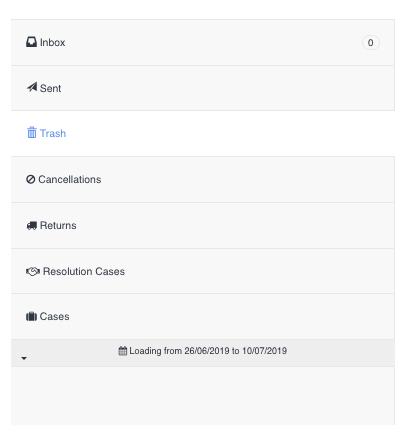Screen dimensions: 405x425
Task: Click the Cancellations ban icon
Action: 31,179
